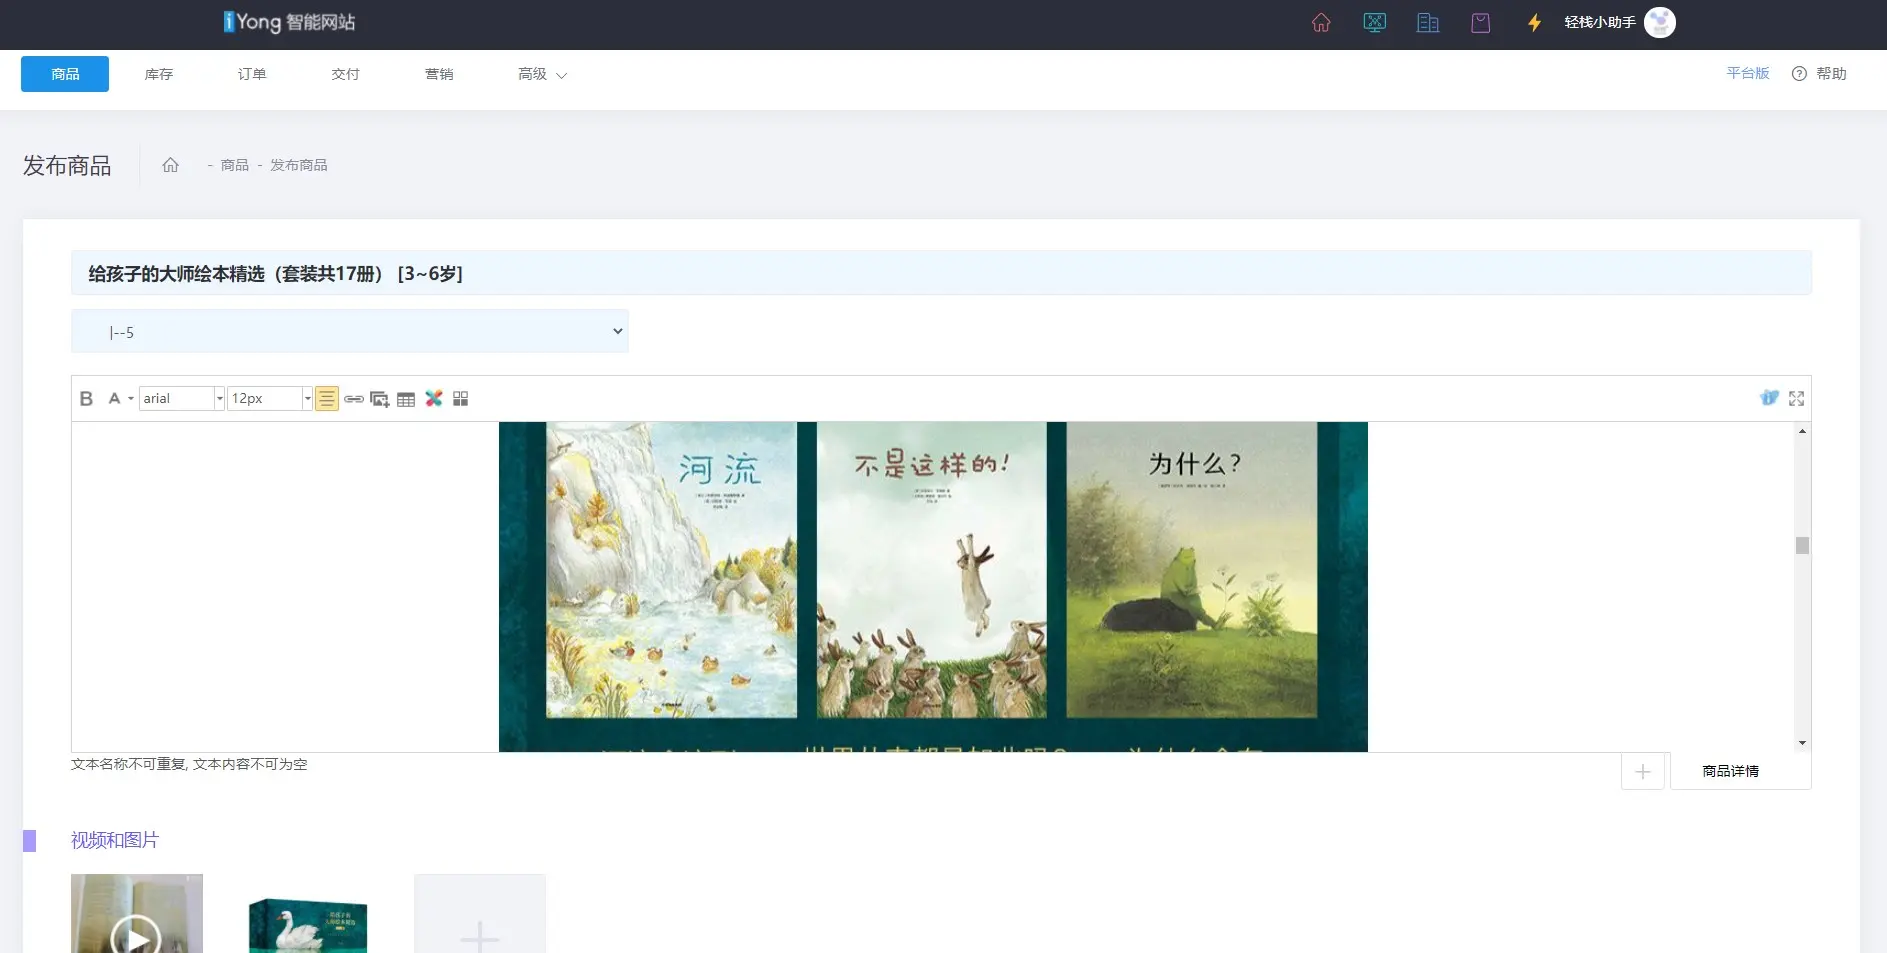
Task: Open the arial font family dropdown
Action: [182, 399]
